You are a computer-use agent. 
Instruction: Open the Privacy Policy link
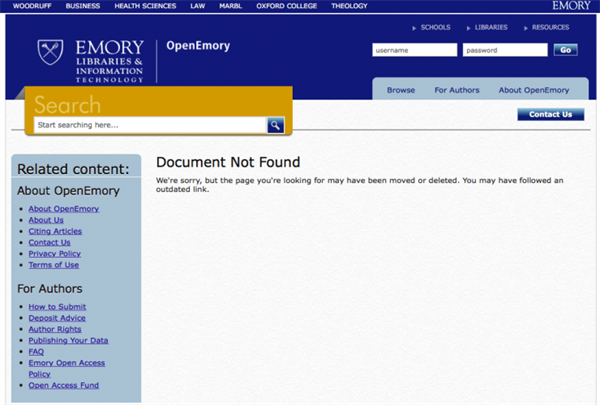click(54, 254)
